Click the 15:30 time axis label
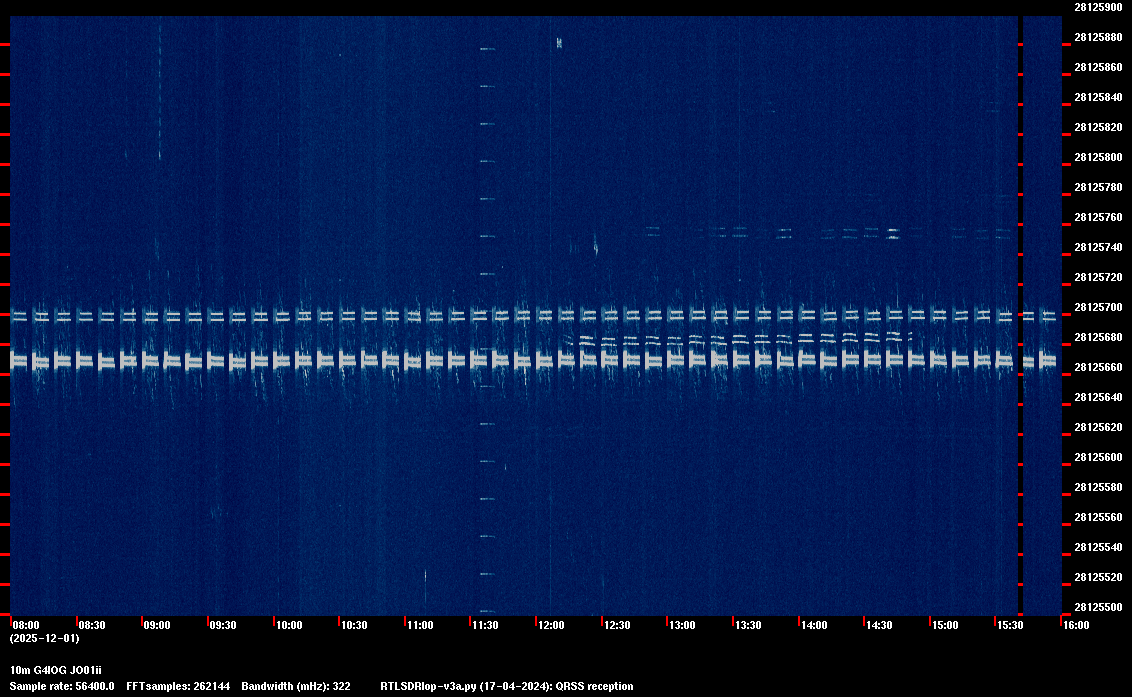The image size is (1132, 697). click(x=1010, y=625)
